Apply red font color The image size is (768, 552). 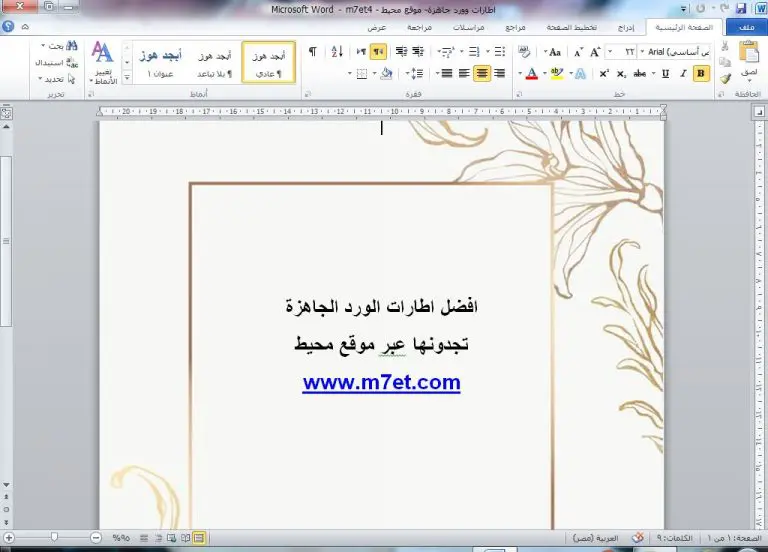[531, 73]
